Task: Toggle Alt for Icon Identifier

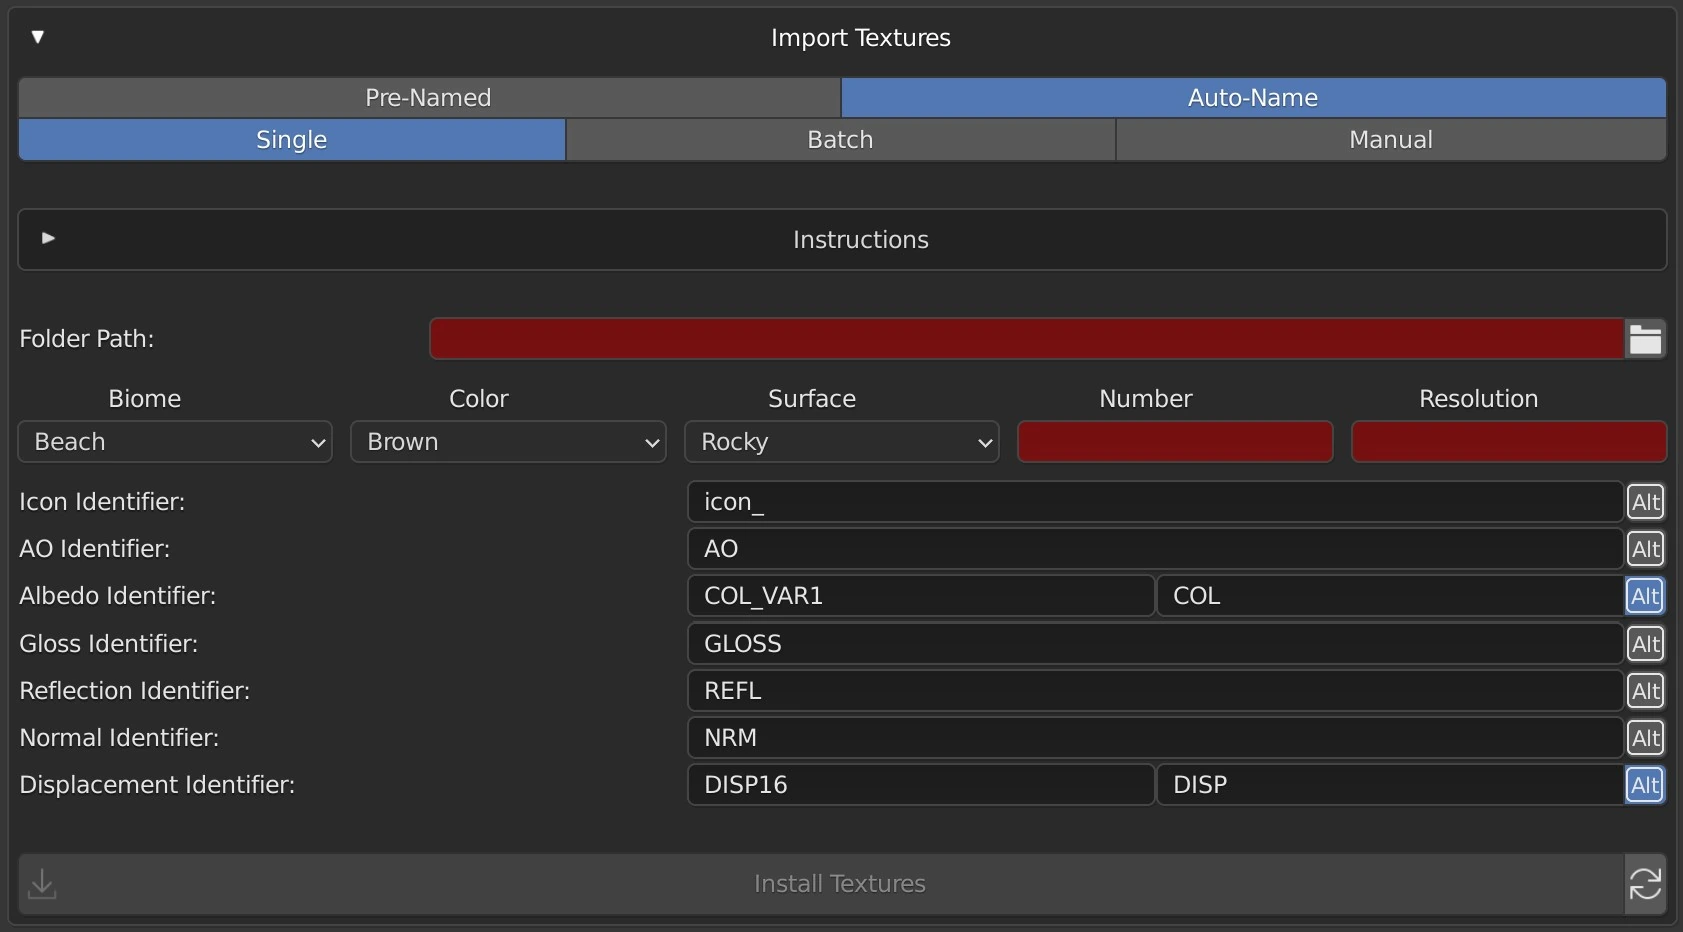Action: (1645, 502)
